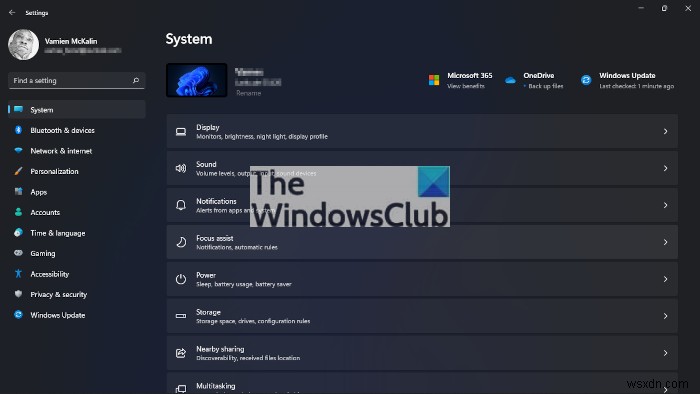The width and height of the screenshot is (700, 394).
Task: Click the user profile picture
Action: pyautogui.click(x=23, y=45)
